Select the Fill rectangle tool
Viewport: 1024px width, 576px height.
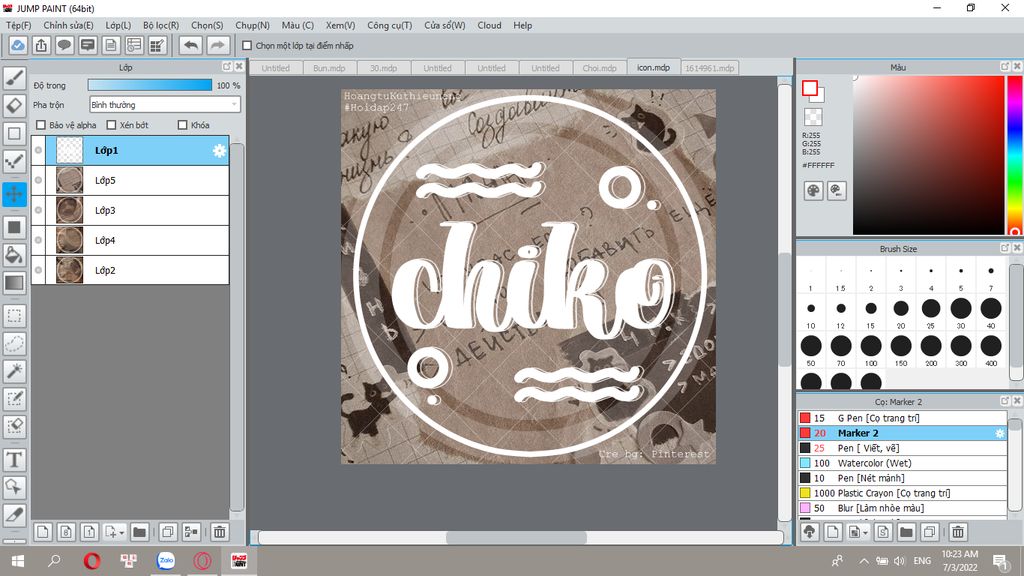tap(14, 227)
